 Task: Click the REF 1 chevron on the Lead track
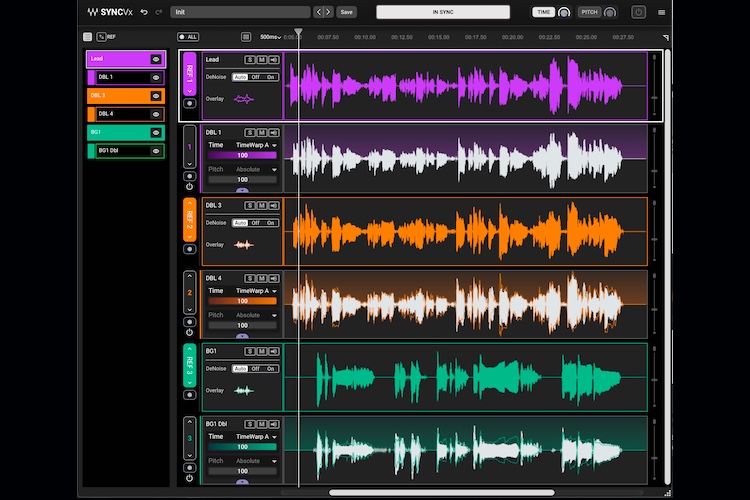pyautogui.click(x=190, y=91)
